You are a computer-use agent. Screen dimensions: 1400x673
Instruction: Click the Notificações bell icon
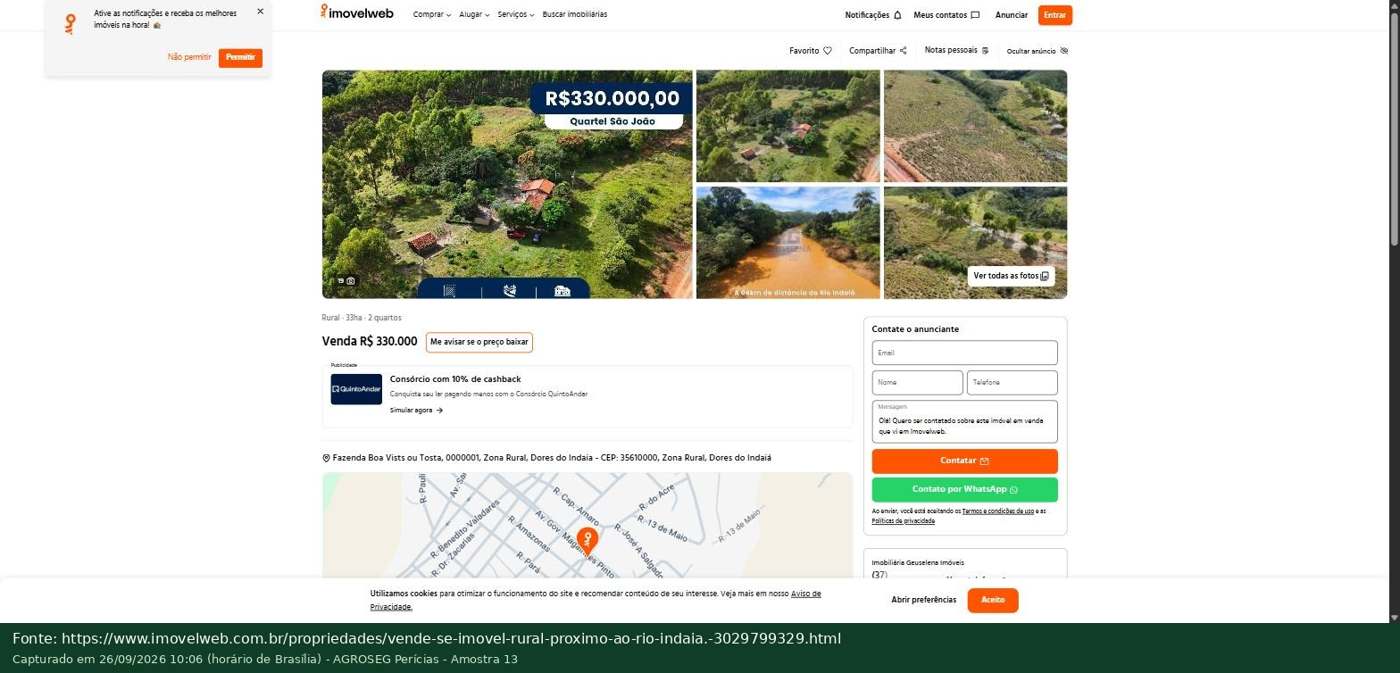pos(897,15)
